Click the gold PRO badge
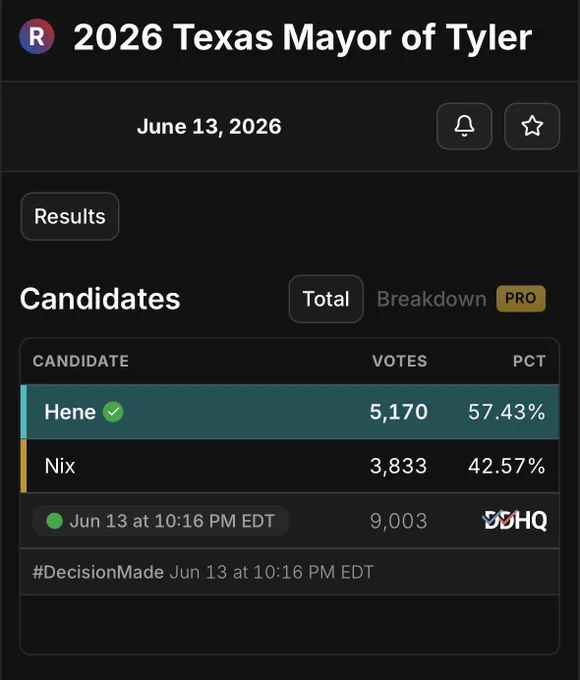The image size is (580, 680). click(521, 298)
